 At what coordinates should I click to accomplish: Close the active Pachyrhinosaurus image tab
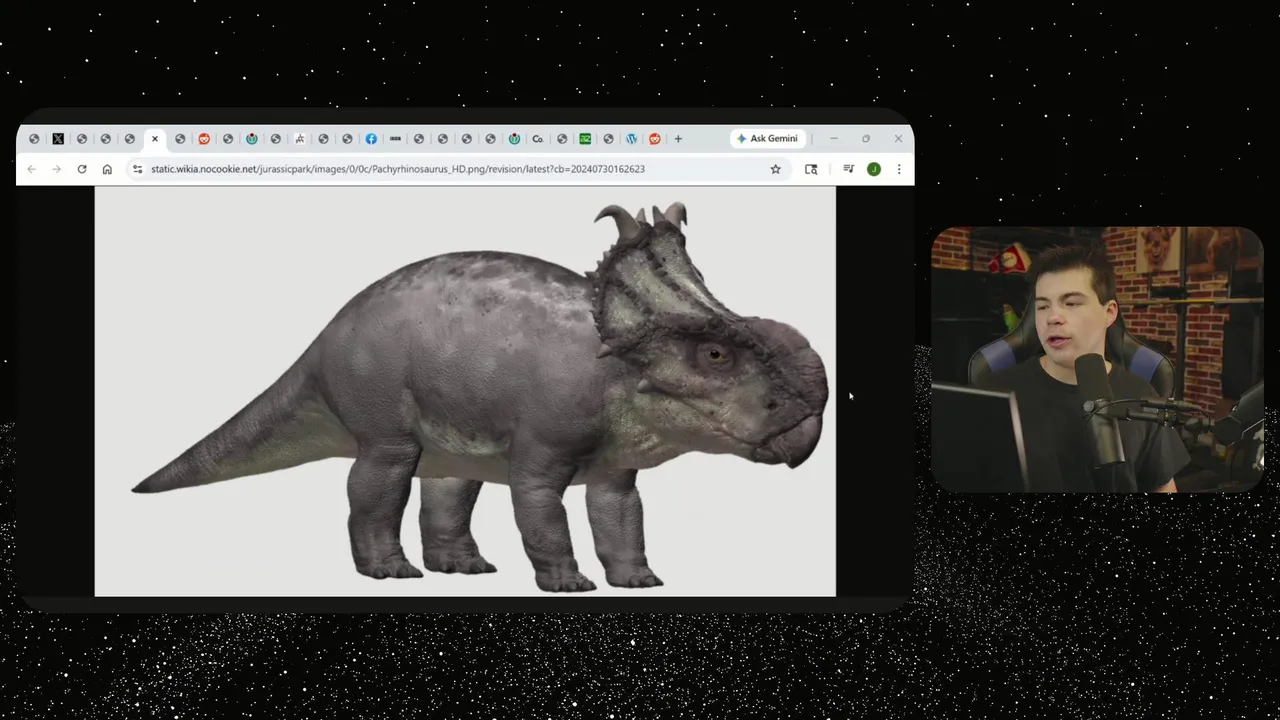pyautogui.click(x=154, y=139)
